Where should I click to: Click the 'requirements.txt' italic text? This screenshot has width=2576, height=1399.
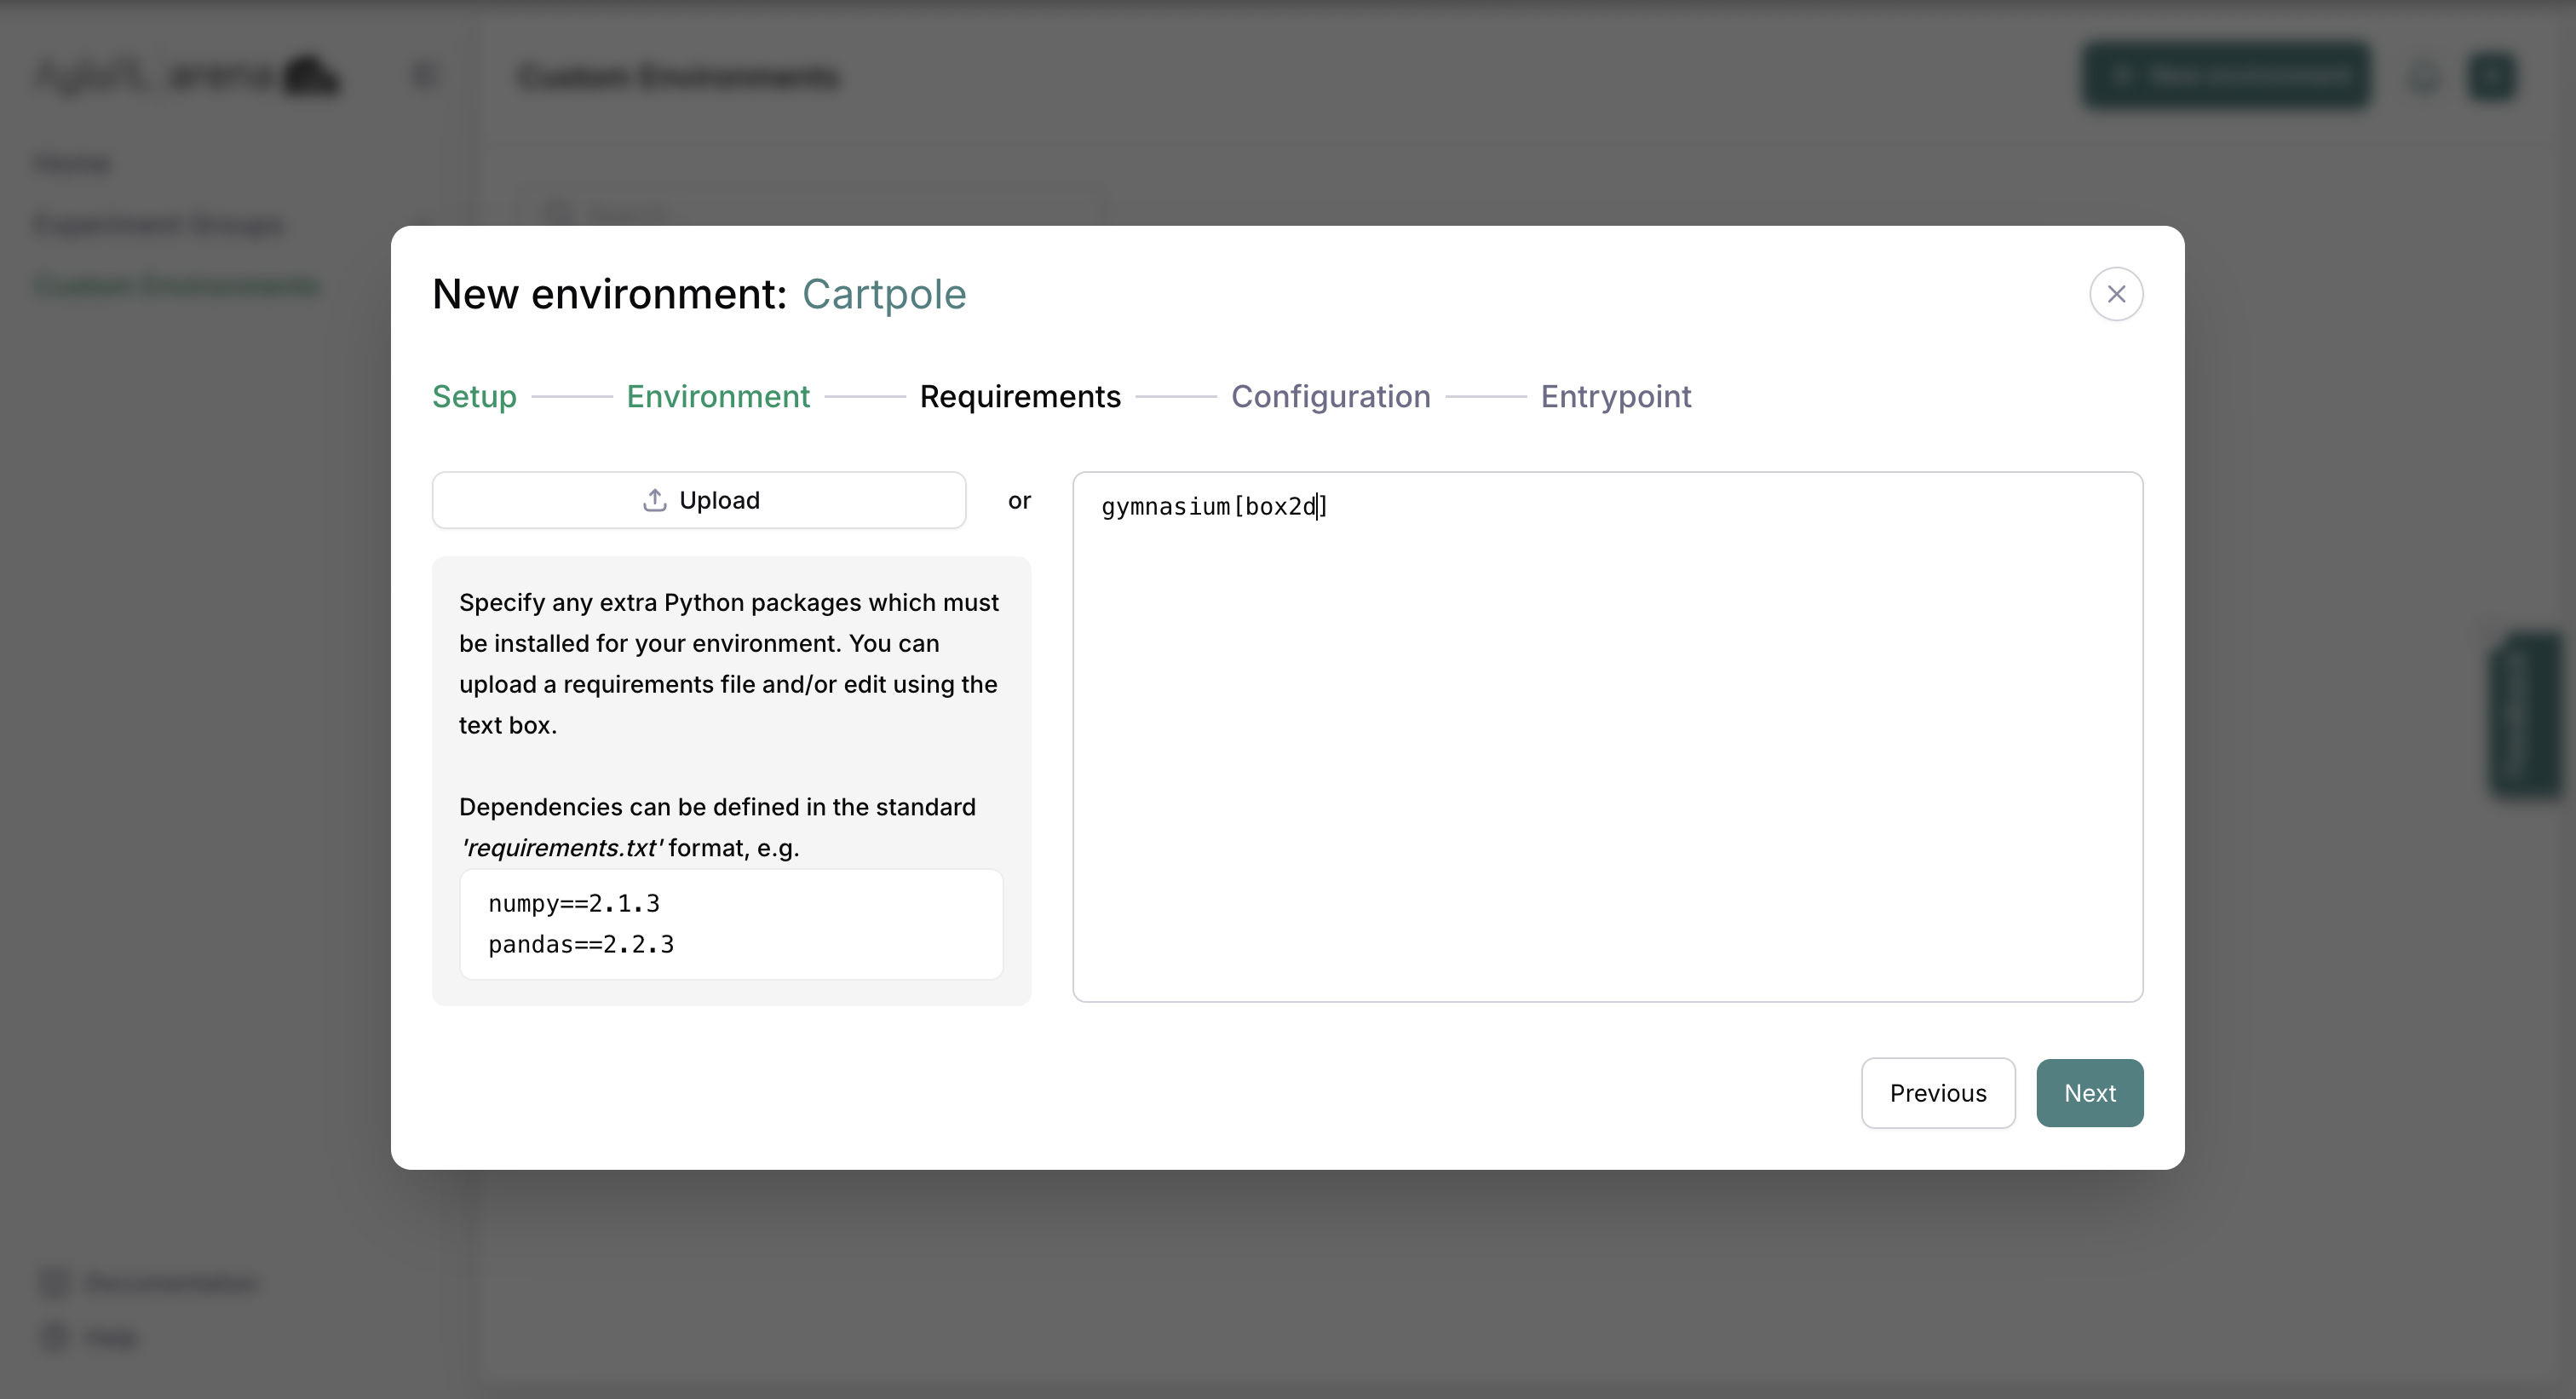561,848
